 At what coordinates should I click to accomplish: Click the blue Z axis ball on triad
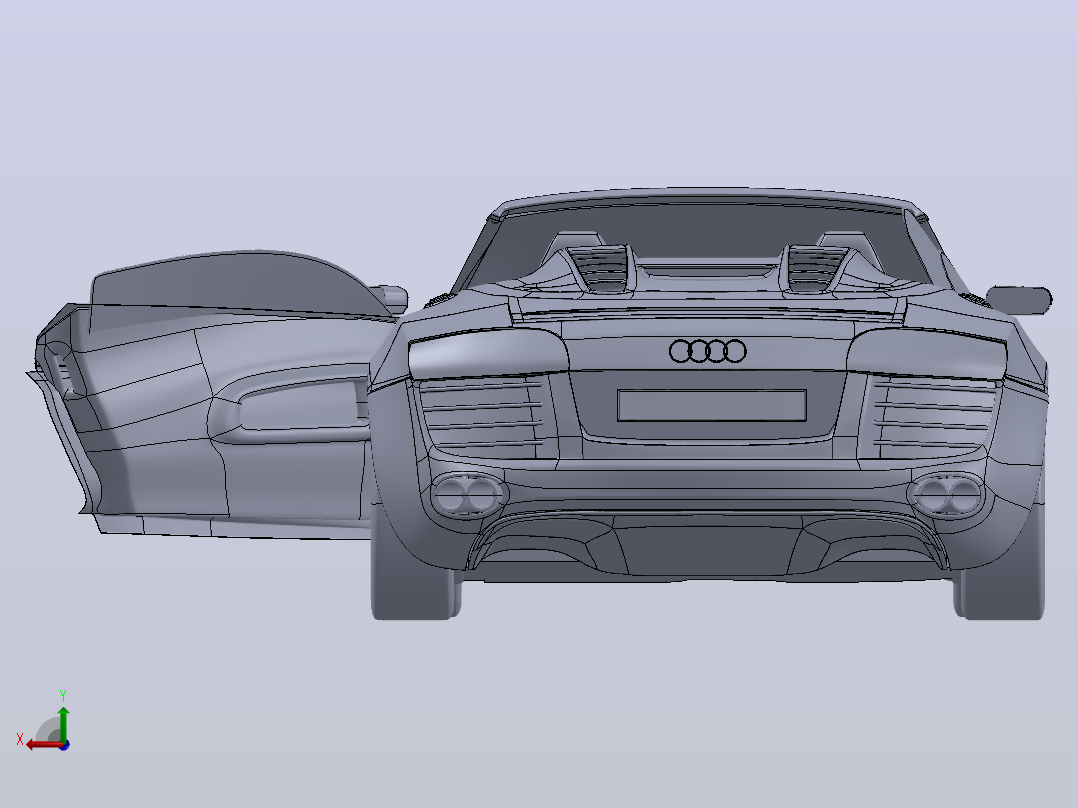point(65,745)
